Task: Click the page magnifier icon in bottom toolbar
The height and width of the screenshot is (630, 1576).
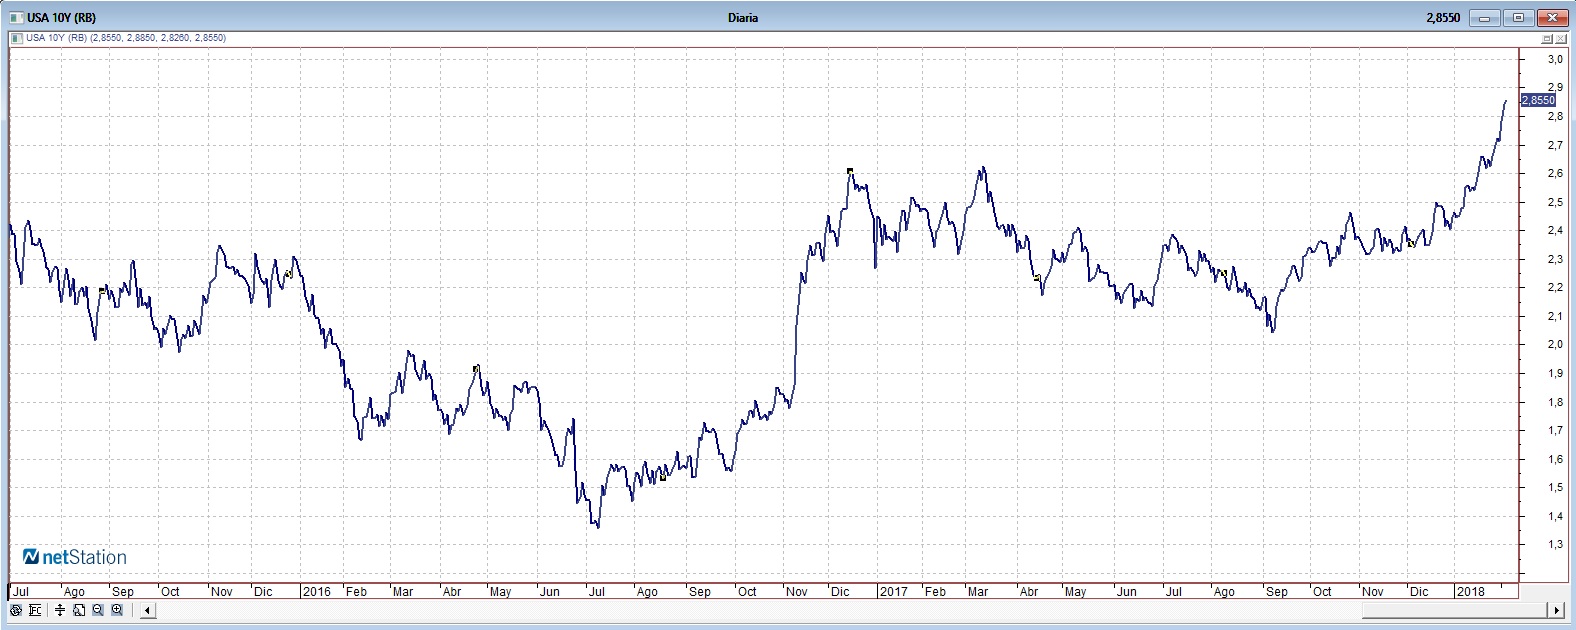Action: [x=79, y=610]
